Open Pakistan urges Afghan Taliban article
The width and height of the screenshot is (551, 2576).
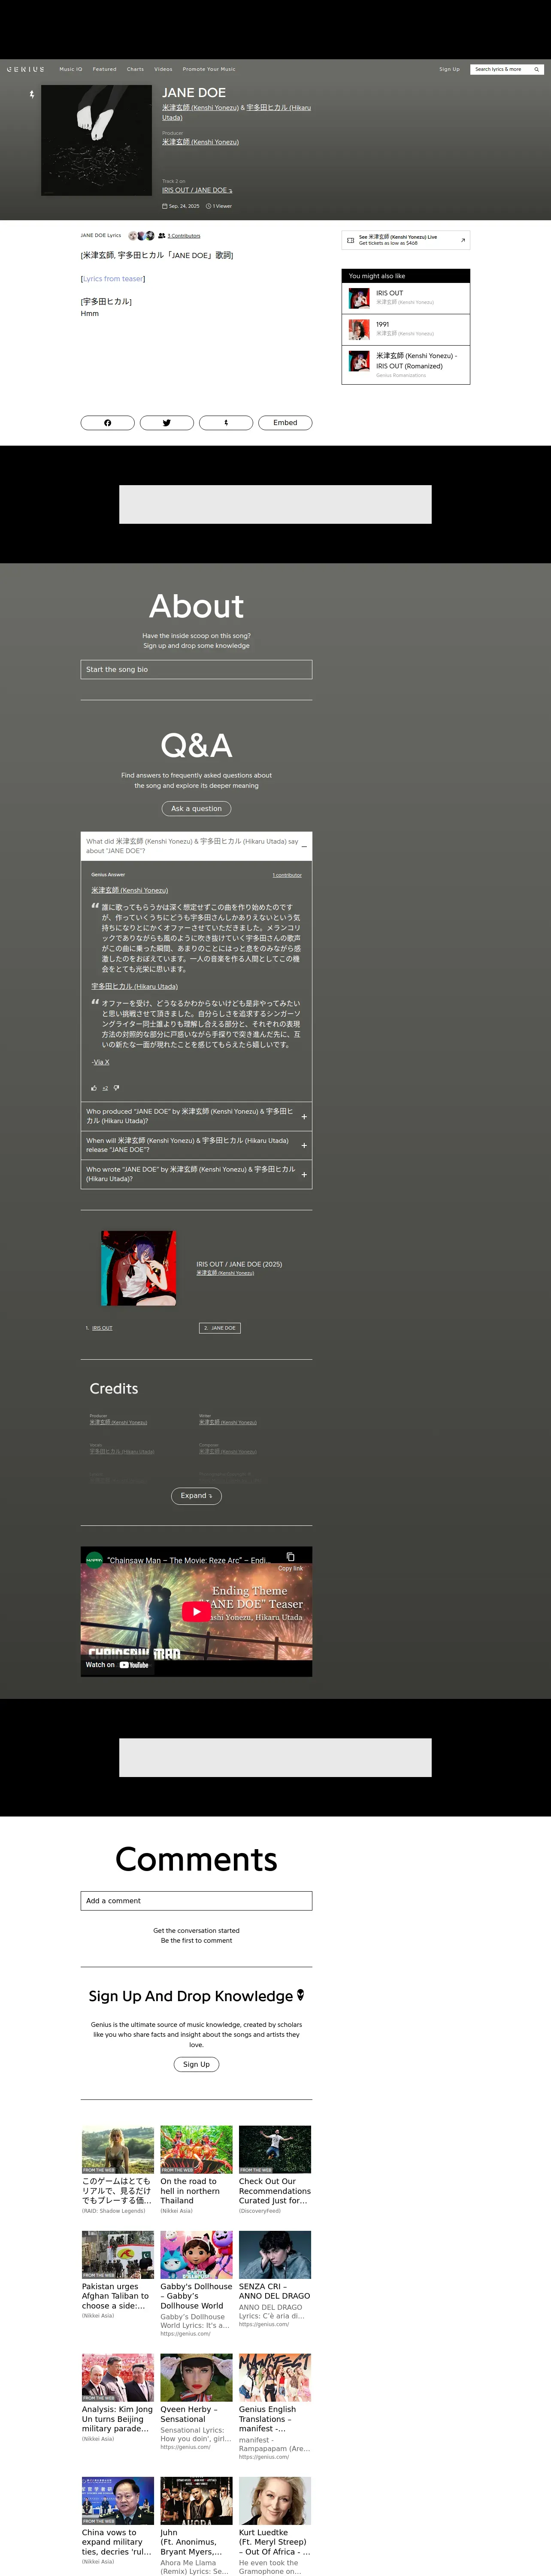pos(118,2275)
